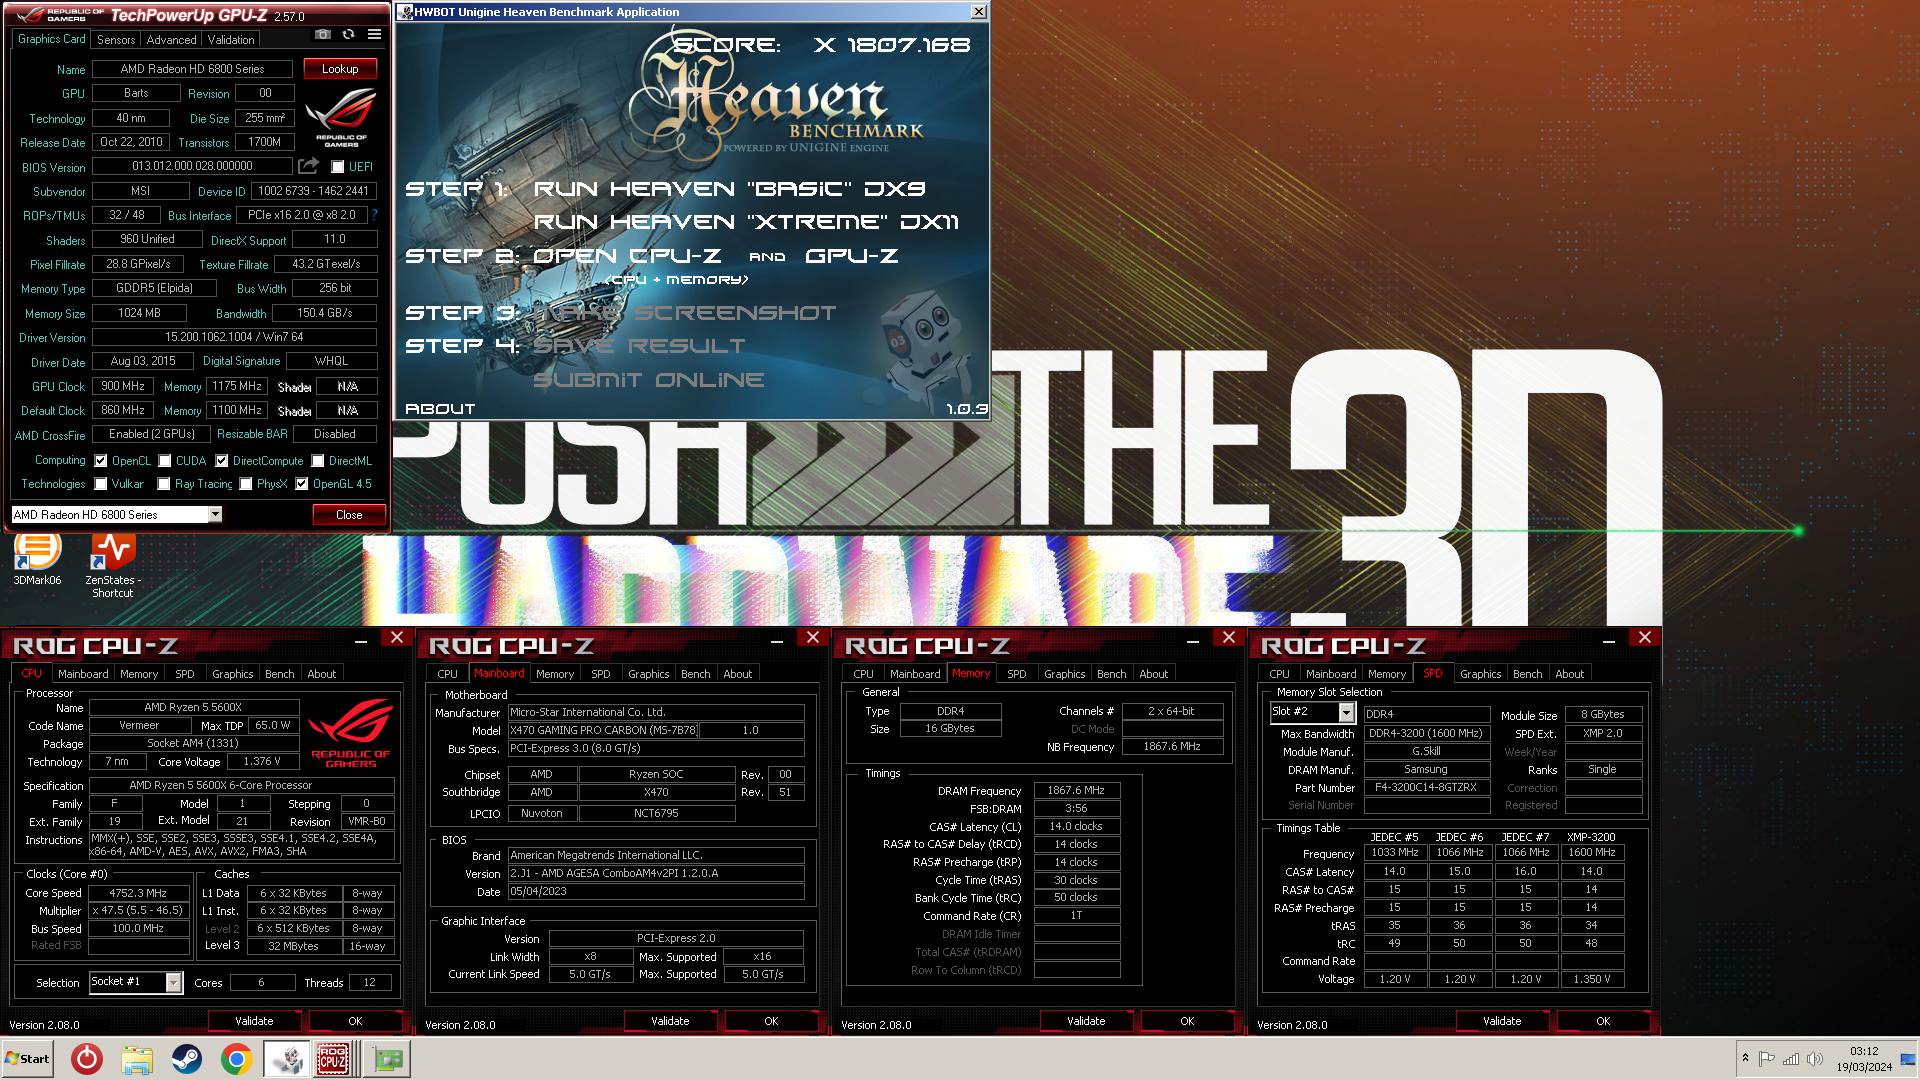Click the Driver Version field

pos(234,338)
